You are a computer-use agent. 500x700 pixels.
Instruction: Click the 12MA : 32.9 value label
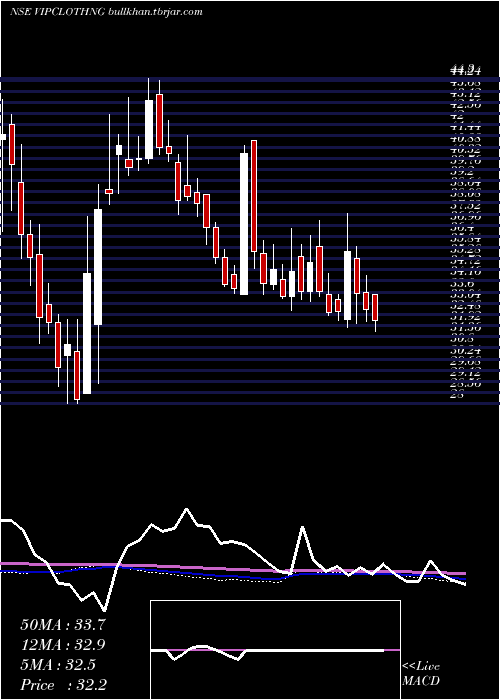click(63, 644)
